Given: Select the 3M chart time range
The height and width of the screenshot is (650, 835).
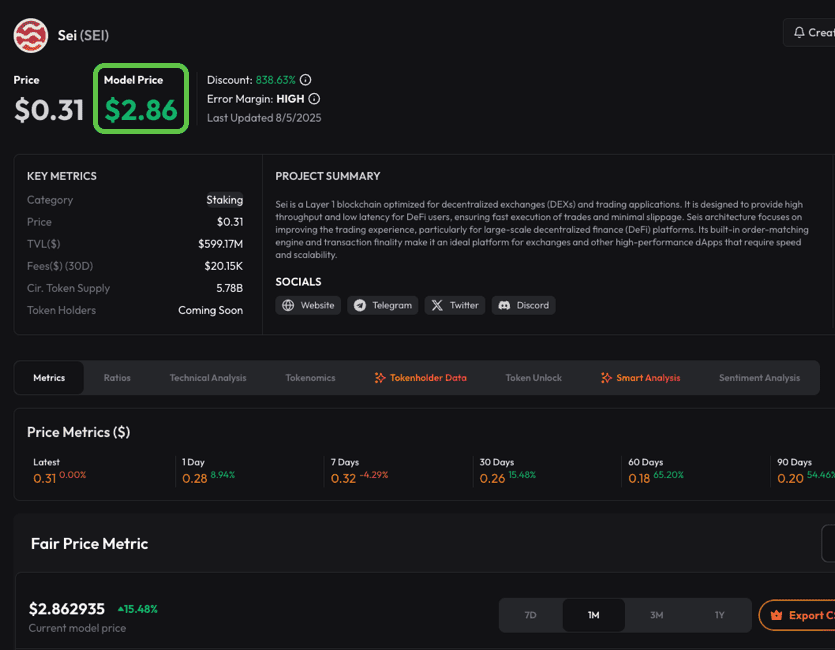Looking at the screenshot, I should [x=656, y=615].
